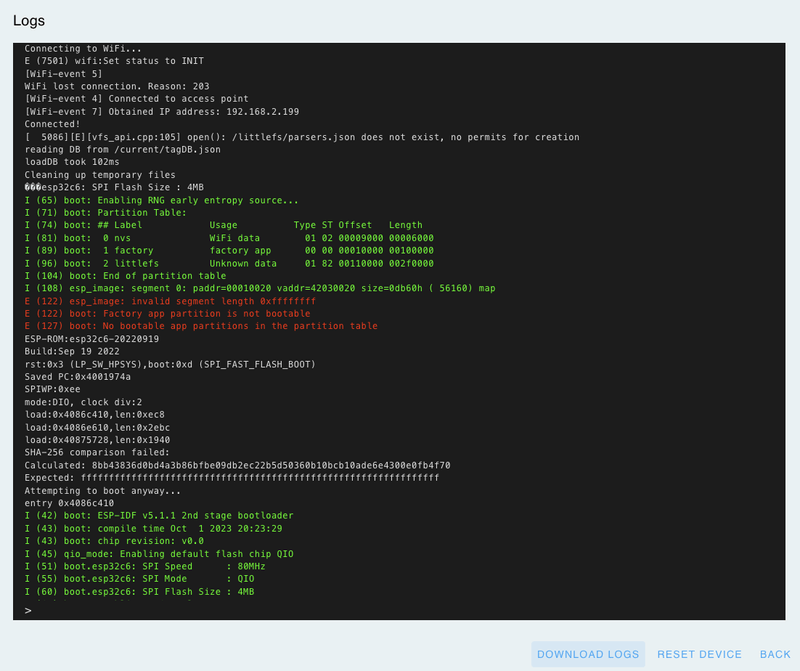The image size is (800, 671).
Task: Select the 'mode:DIO, clock div:2' line
Action: coord(83,402)
